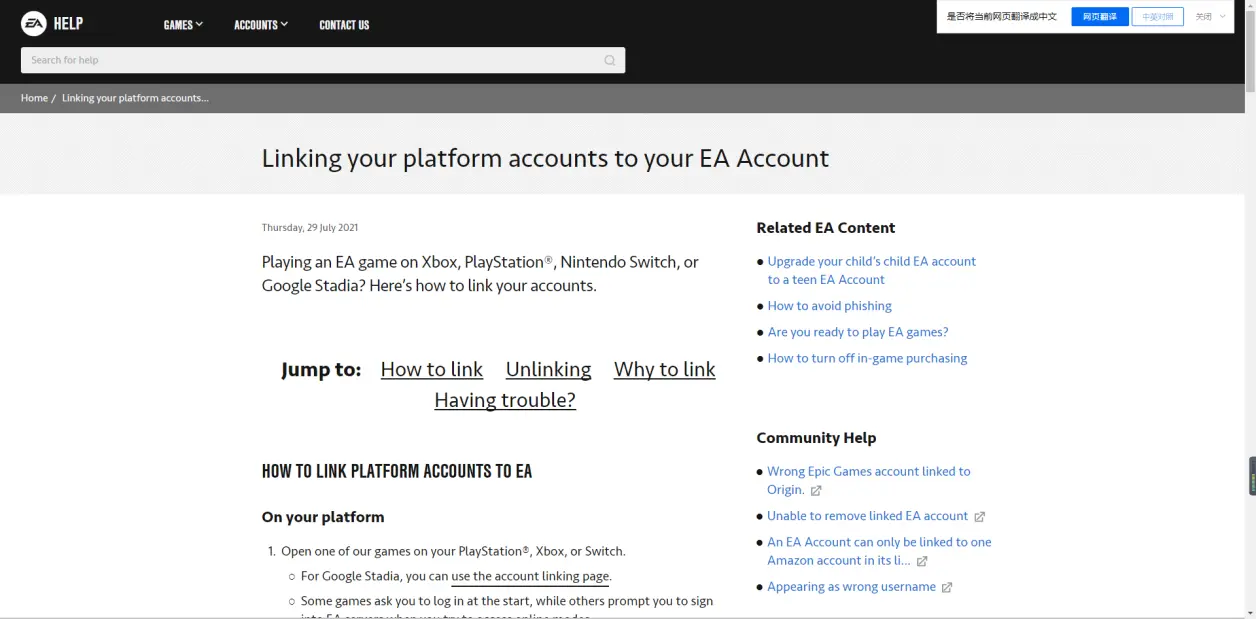Open the GAMES menu
This screenshot has width=1256, height=619.
pos(183,25)
